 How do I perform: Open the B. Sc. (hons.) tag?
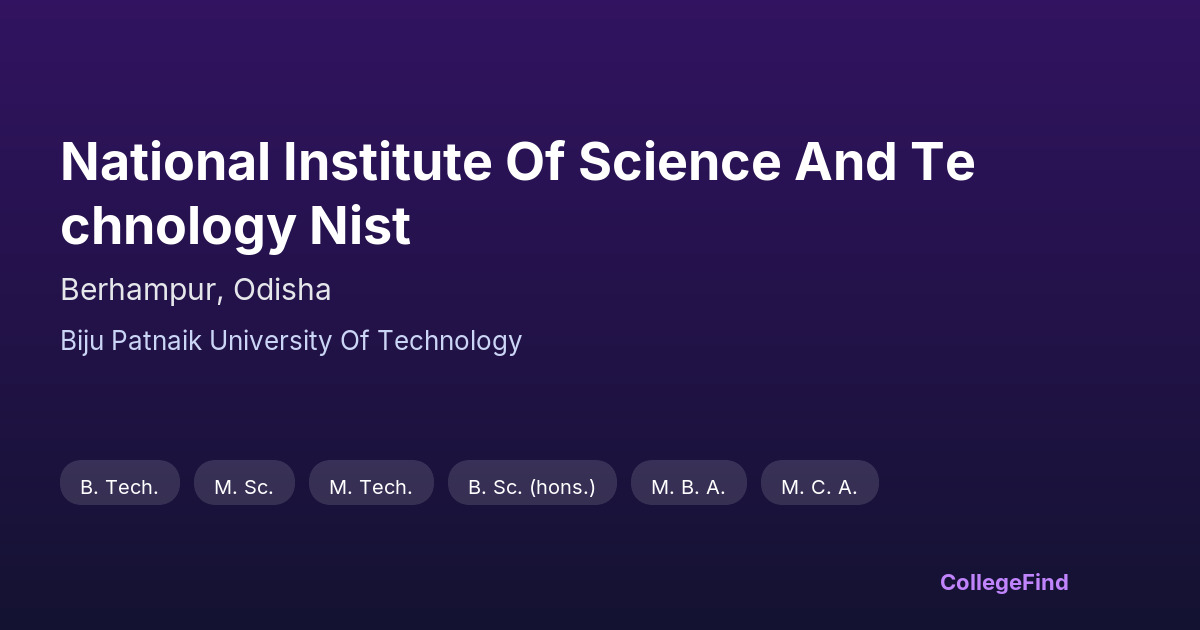point(532,487)
